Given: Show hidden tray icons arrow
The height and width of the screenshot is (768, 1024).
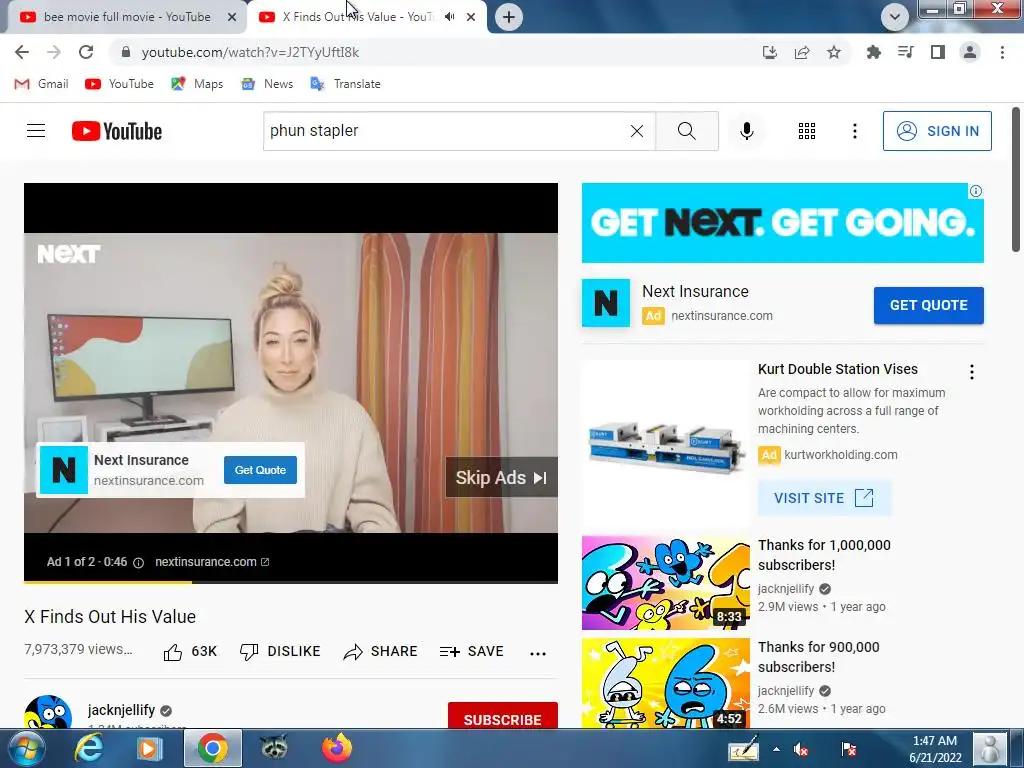Looking at the screenshot, I should [776, 749].
